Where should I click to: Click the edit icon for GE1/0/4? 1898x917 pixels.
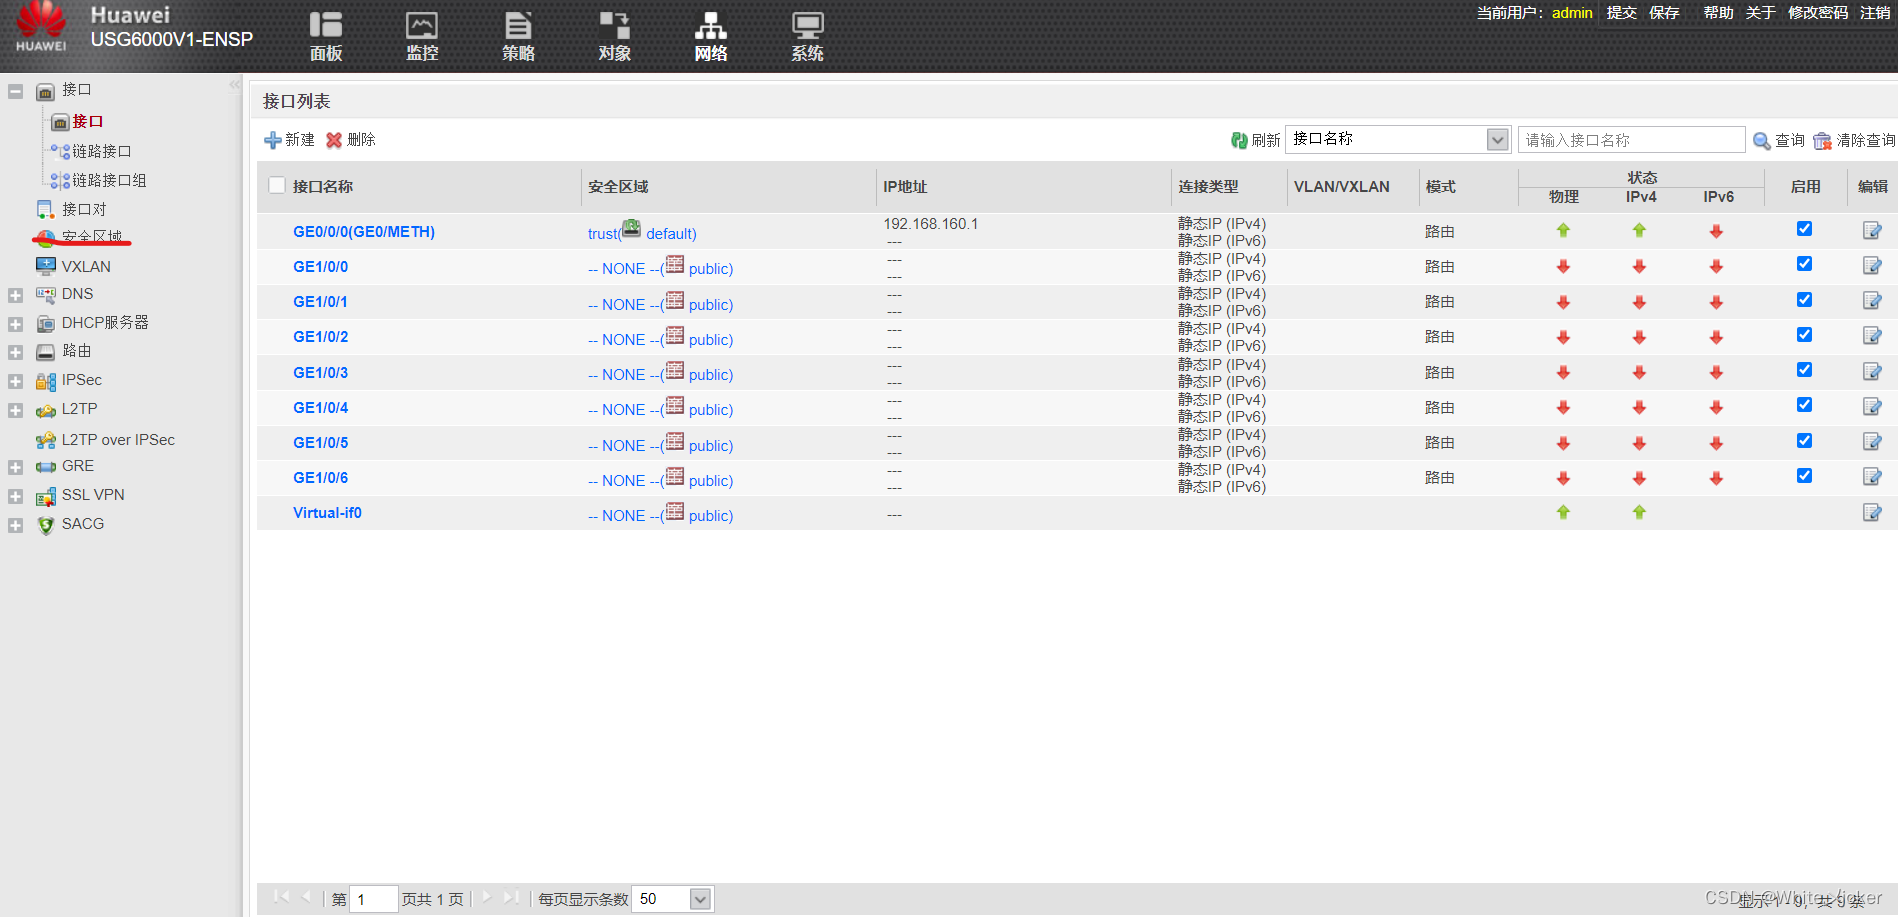pos(1872,407)
